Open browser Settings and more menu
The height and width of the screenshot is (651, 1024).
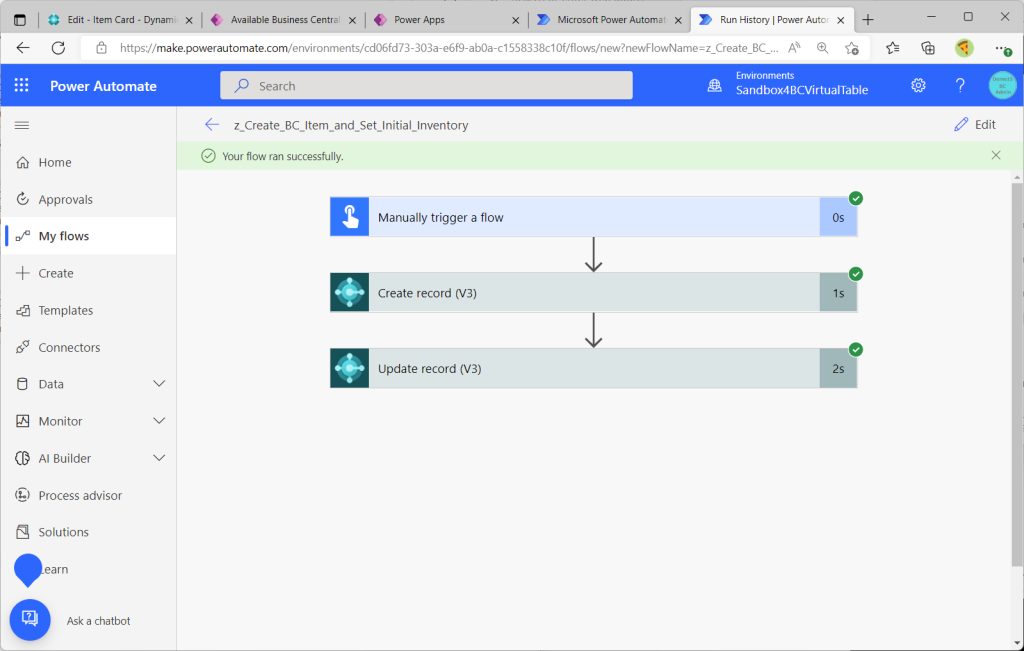pyautogui.click(x=1001, y=48)
